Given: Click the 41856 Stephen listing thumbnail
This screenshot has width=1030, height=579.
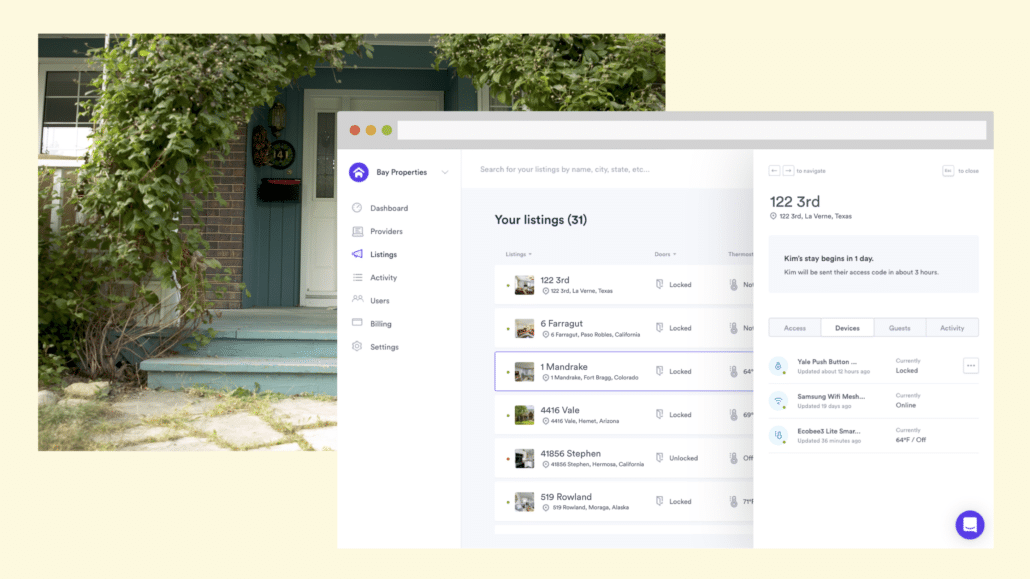Looking at the screenshot, I should point(524,458).
